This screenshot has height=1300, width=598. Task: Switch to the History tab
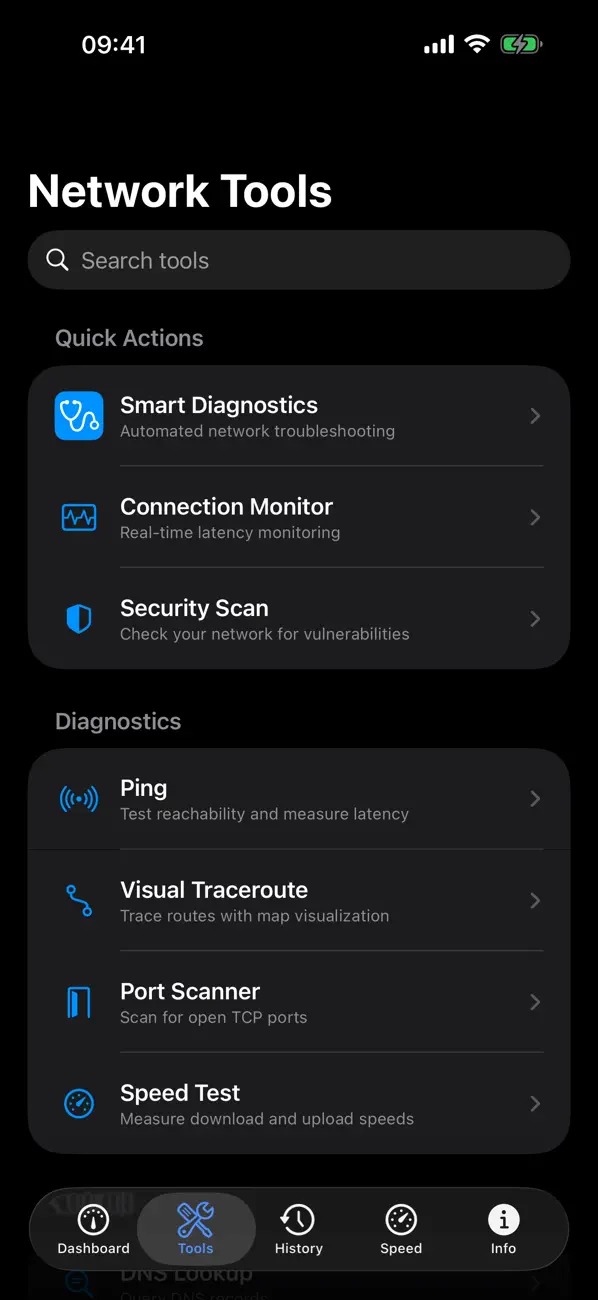[x=298, y=1229]
